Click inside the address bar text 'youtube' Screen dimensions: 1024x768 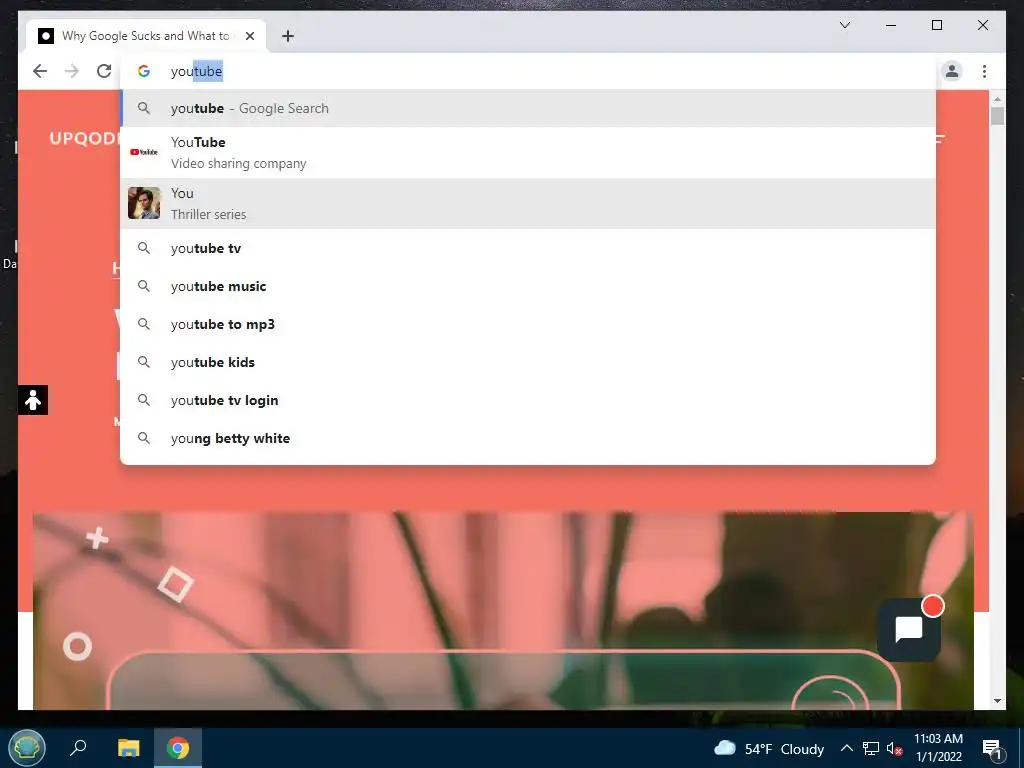pos(197,71)
